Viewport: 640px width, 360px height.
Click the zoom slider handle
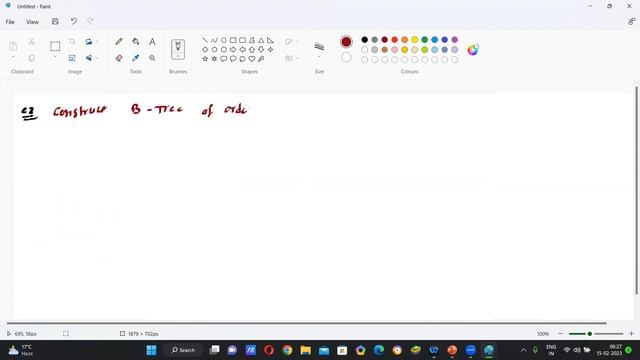pos(589,334)
